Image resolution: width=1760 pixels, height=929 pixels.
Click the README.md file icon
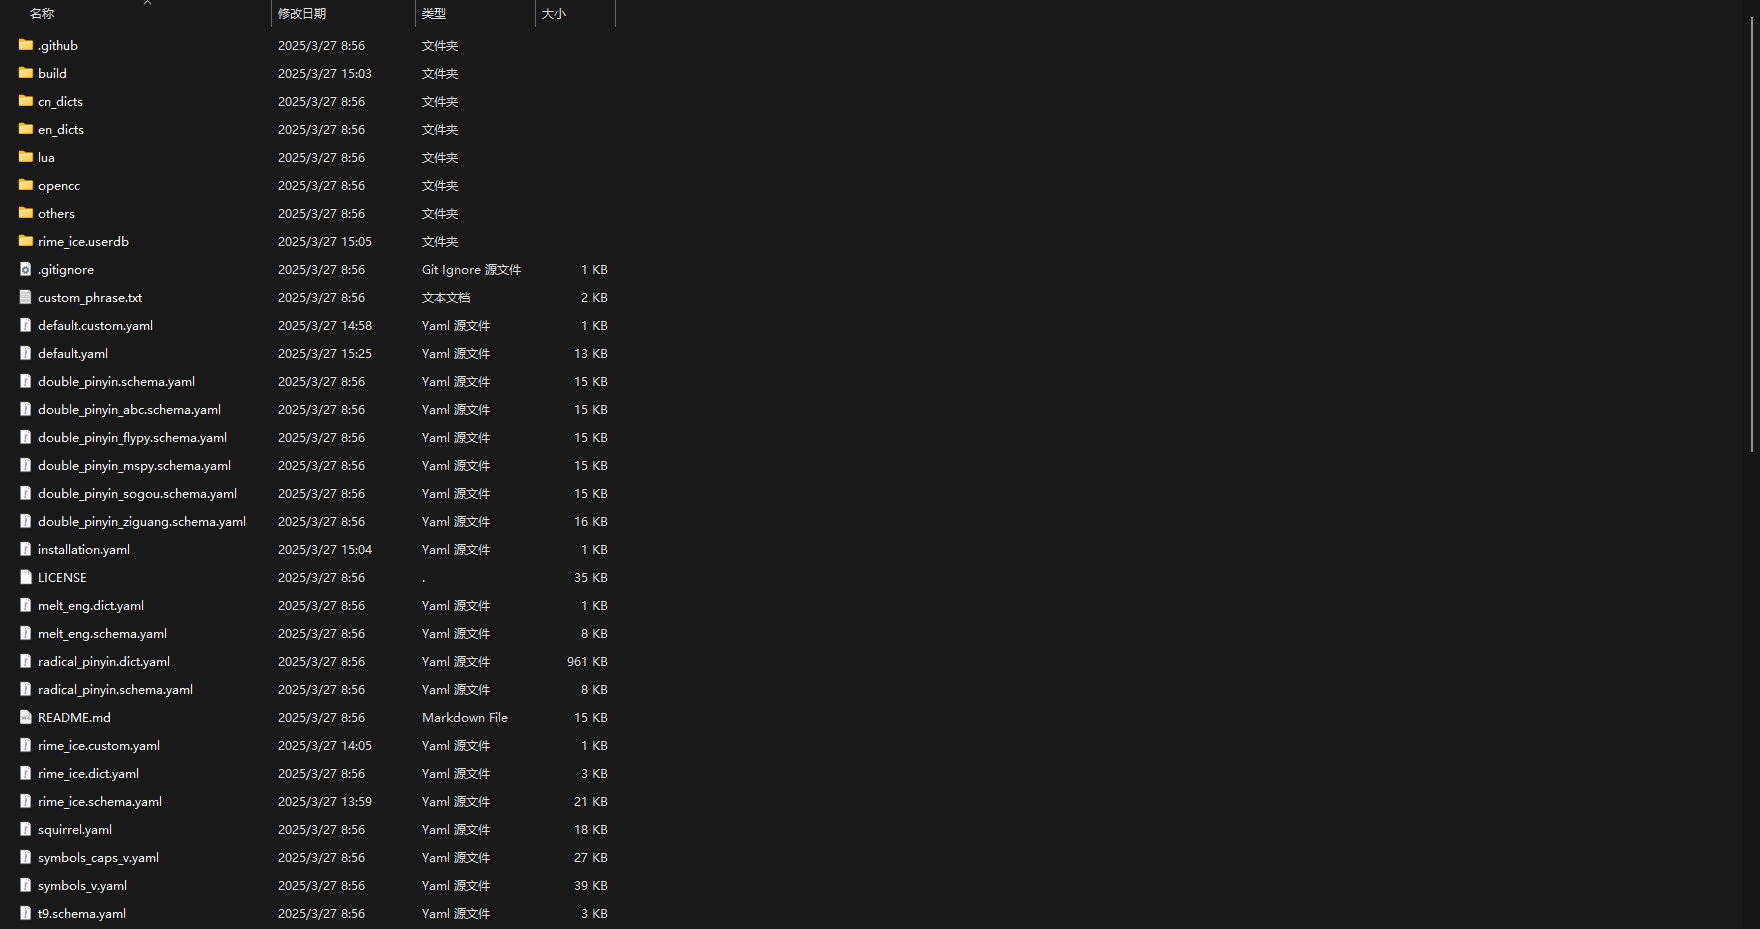tap(26, 717)
